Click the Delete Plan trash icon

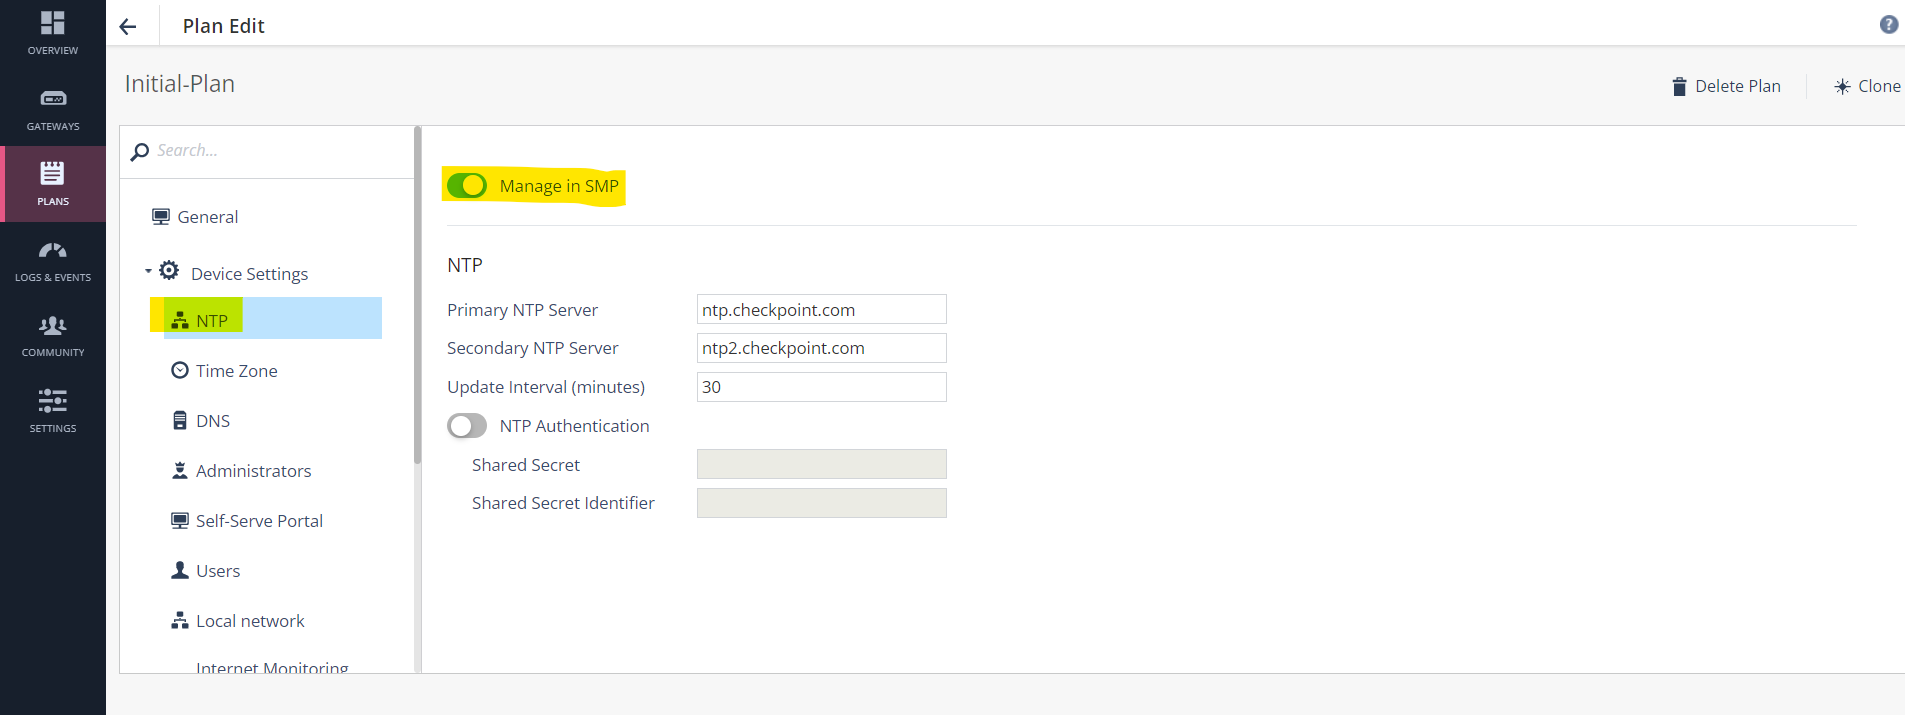tap(1679, 87)
